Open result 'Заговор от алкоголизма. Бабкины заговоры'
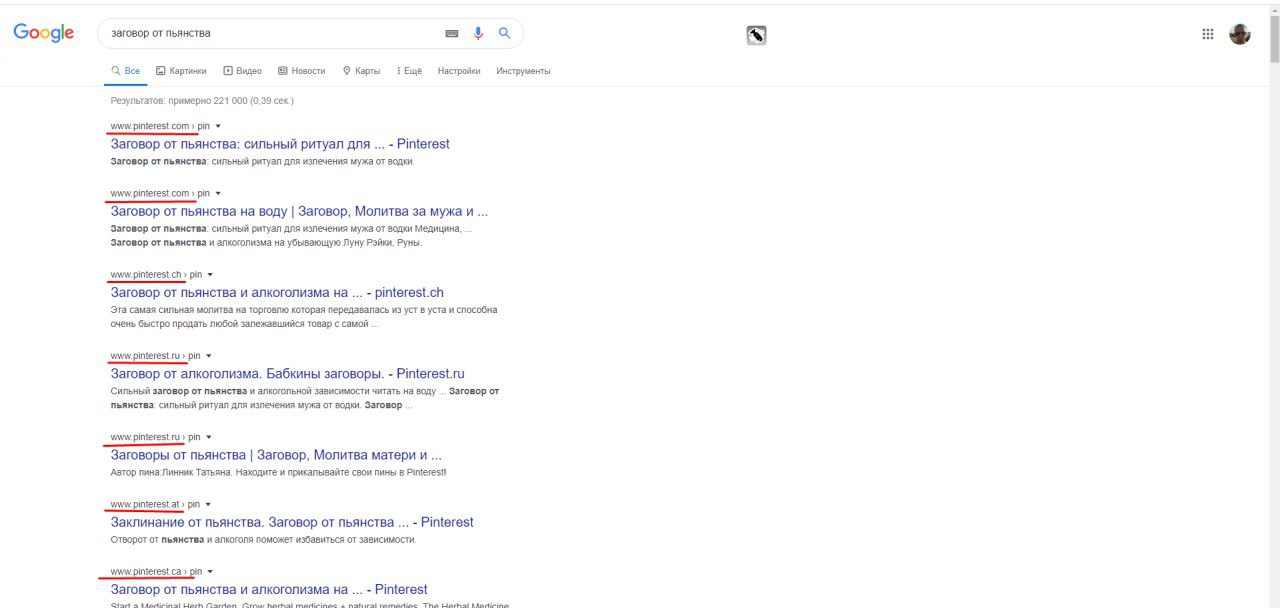1280x608 pixels. coord(287,374)
